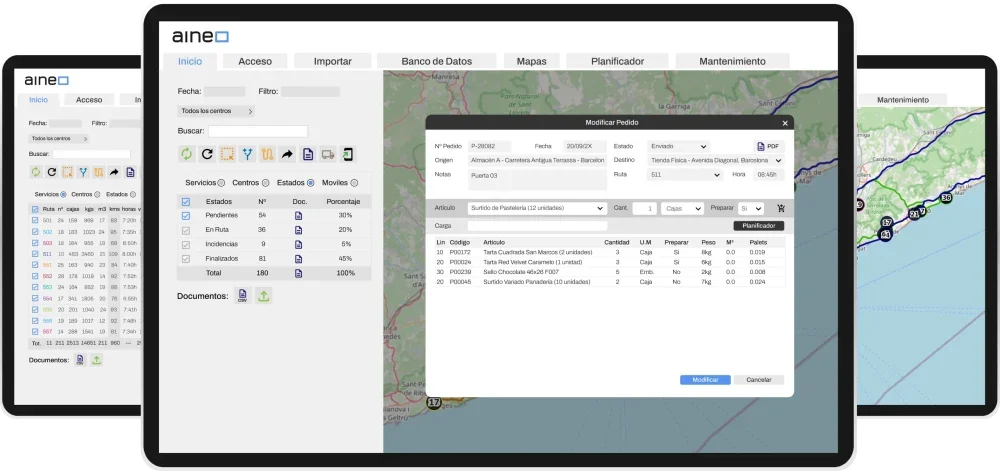Image resolution: width=1000 pixels, height=471 pixels.
Task: Click the Cant. quantity field
Action: 644,208
